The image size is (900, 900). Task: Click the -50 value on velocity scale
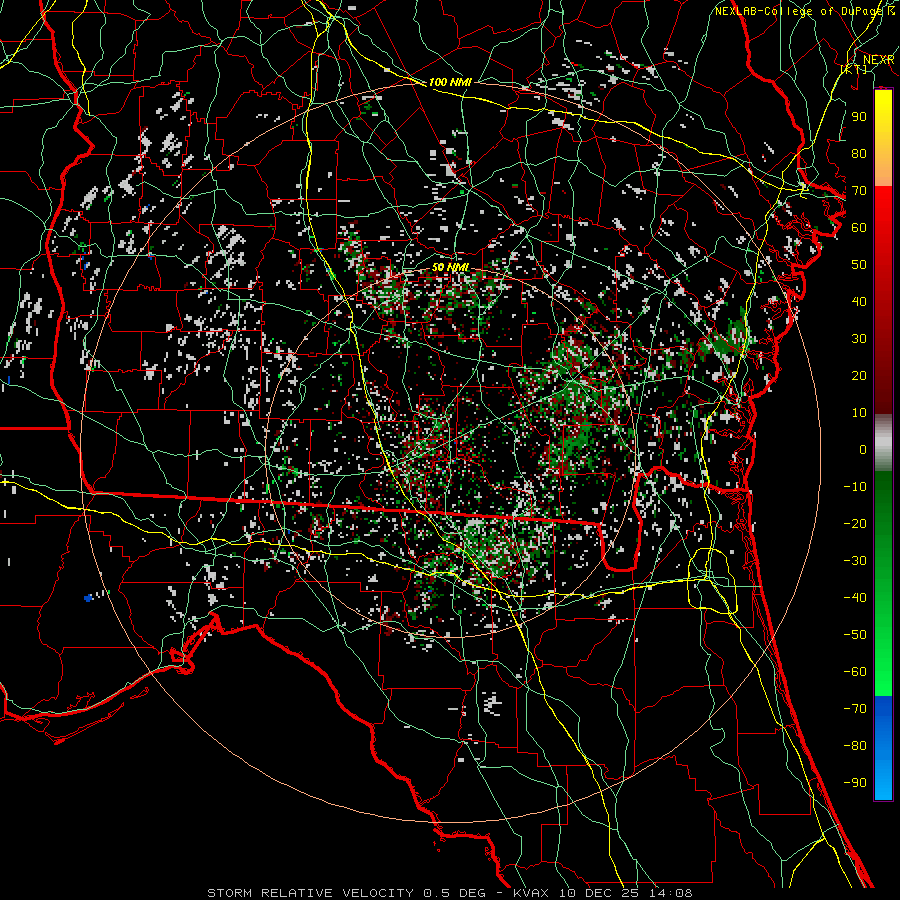pyautogui.click(x=855, y=635)
